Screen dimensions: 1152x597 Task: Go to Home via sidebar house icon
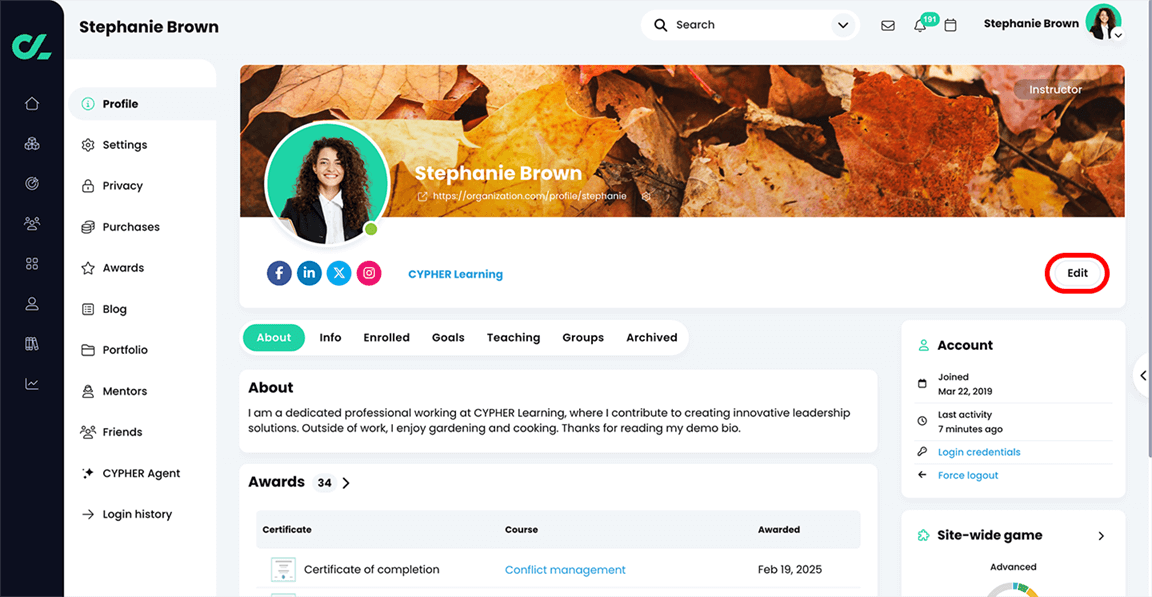[32, 104]
